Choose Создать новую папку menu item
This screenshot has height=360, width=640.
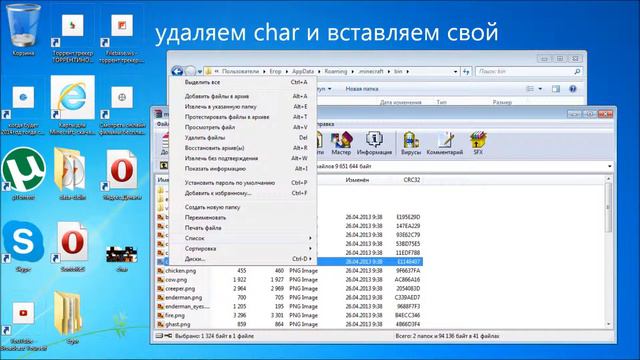tap(243, 207)
